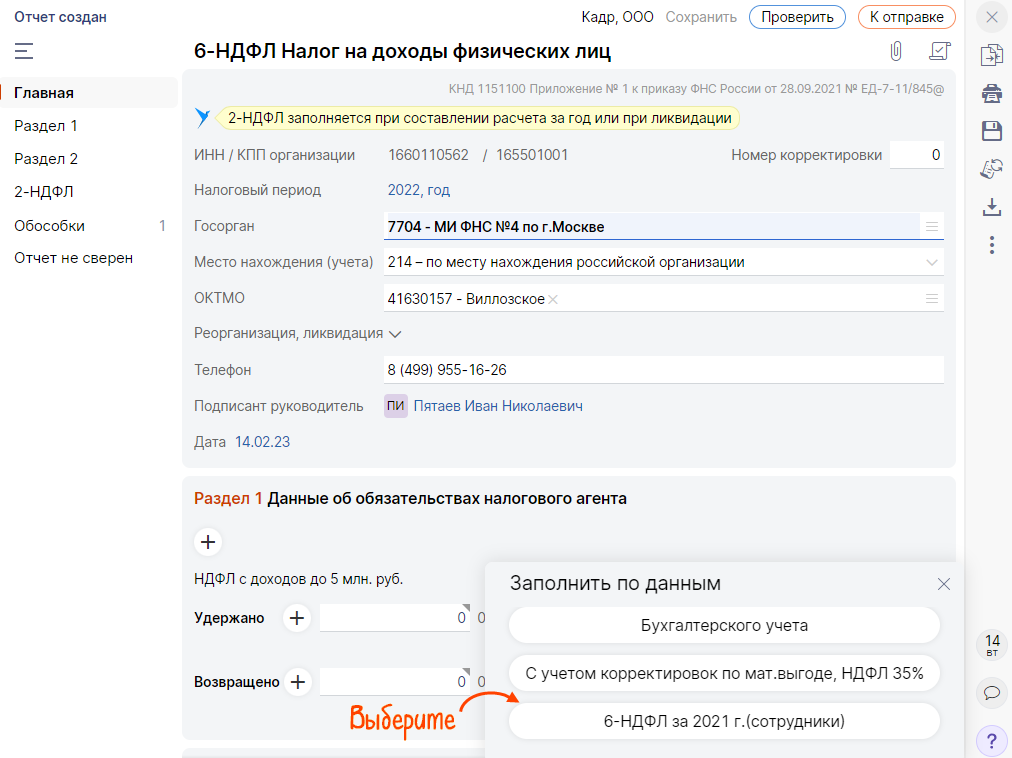This screenshot has height=758, width=1012.
Task: Choose 6-НДФЛ за 2021 г.(сотрудники) option
Action: tap(724, 721)
